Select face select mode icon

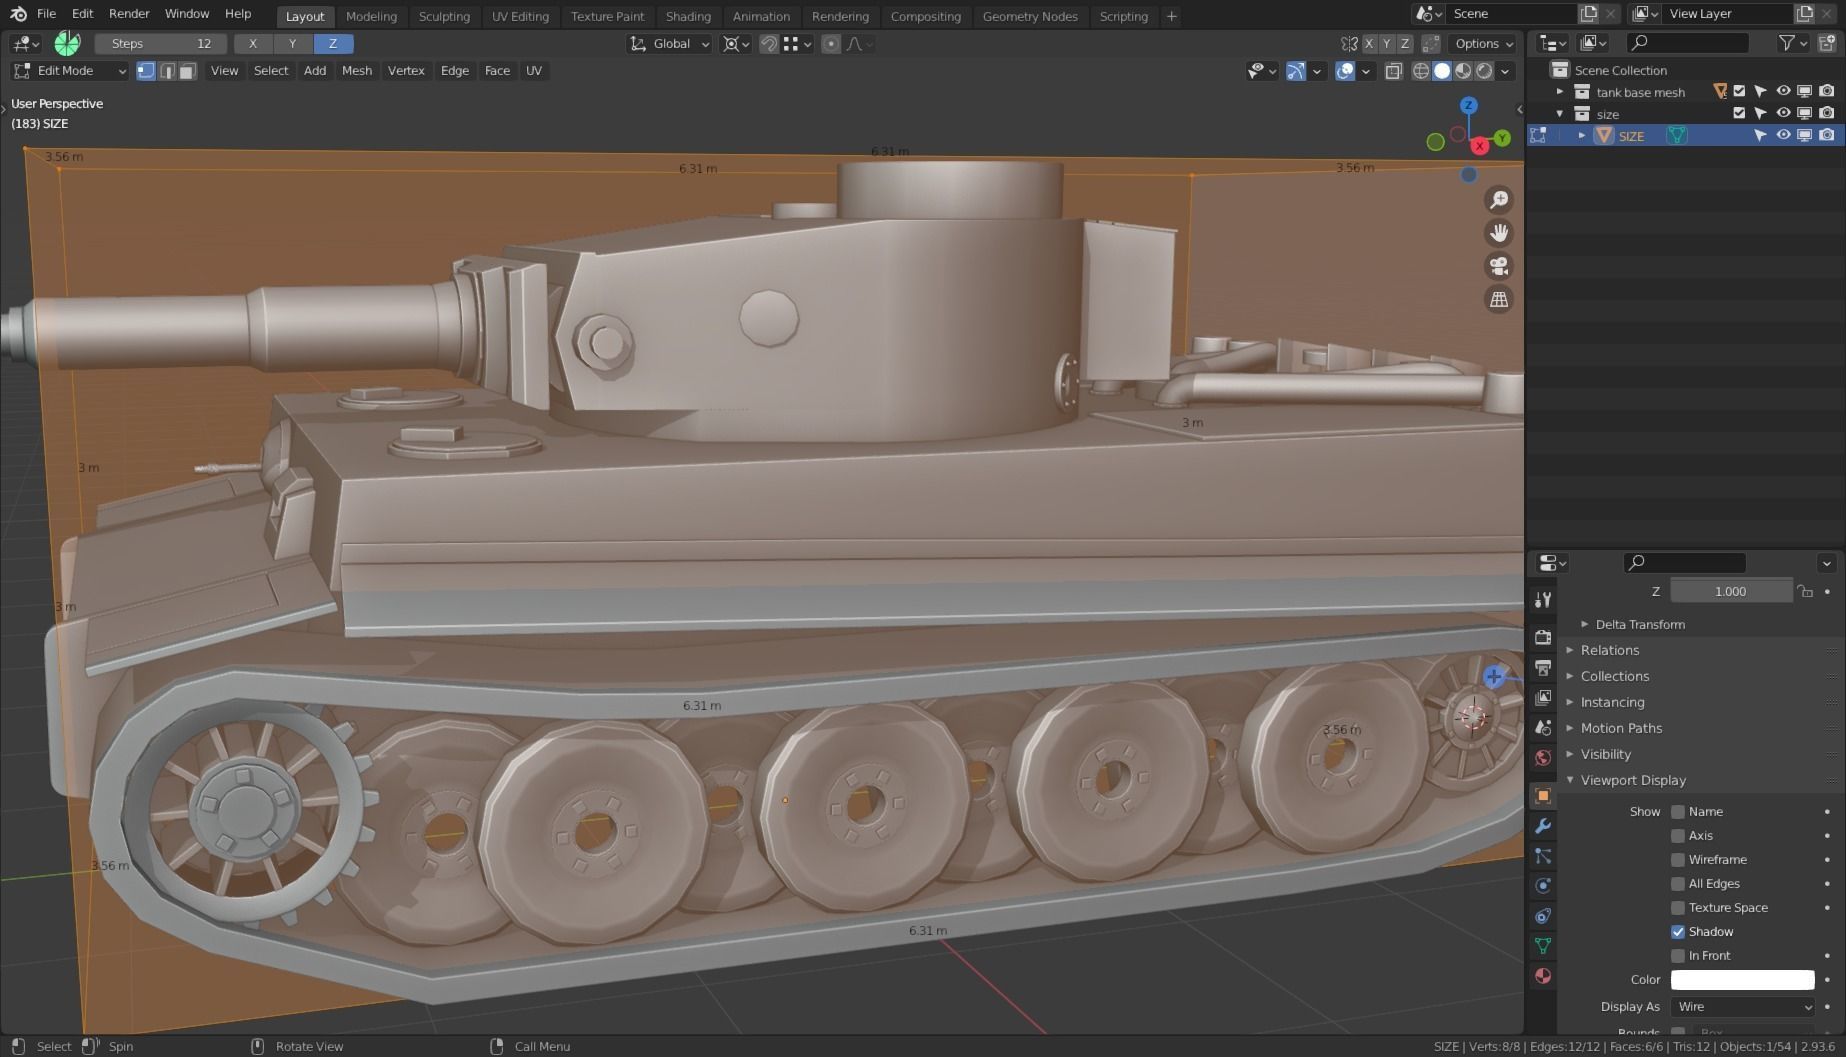pos(187,71)
